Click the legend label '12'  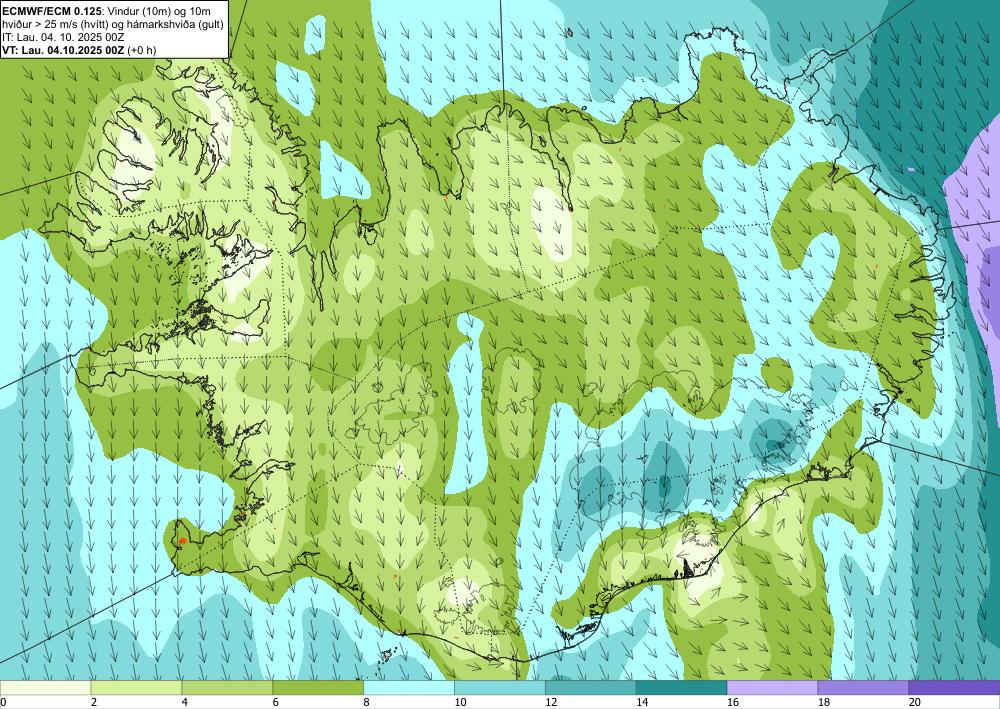(551, 703)
